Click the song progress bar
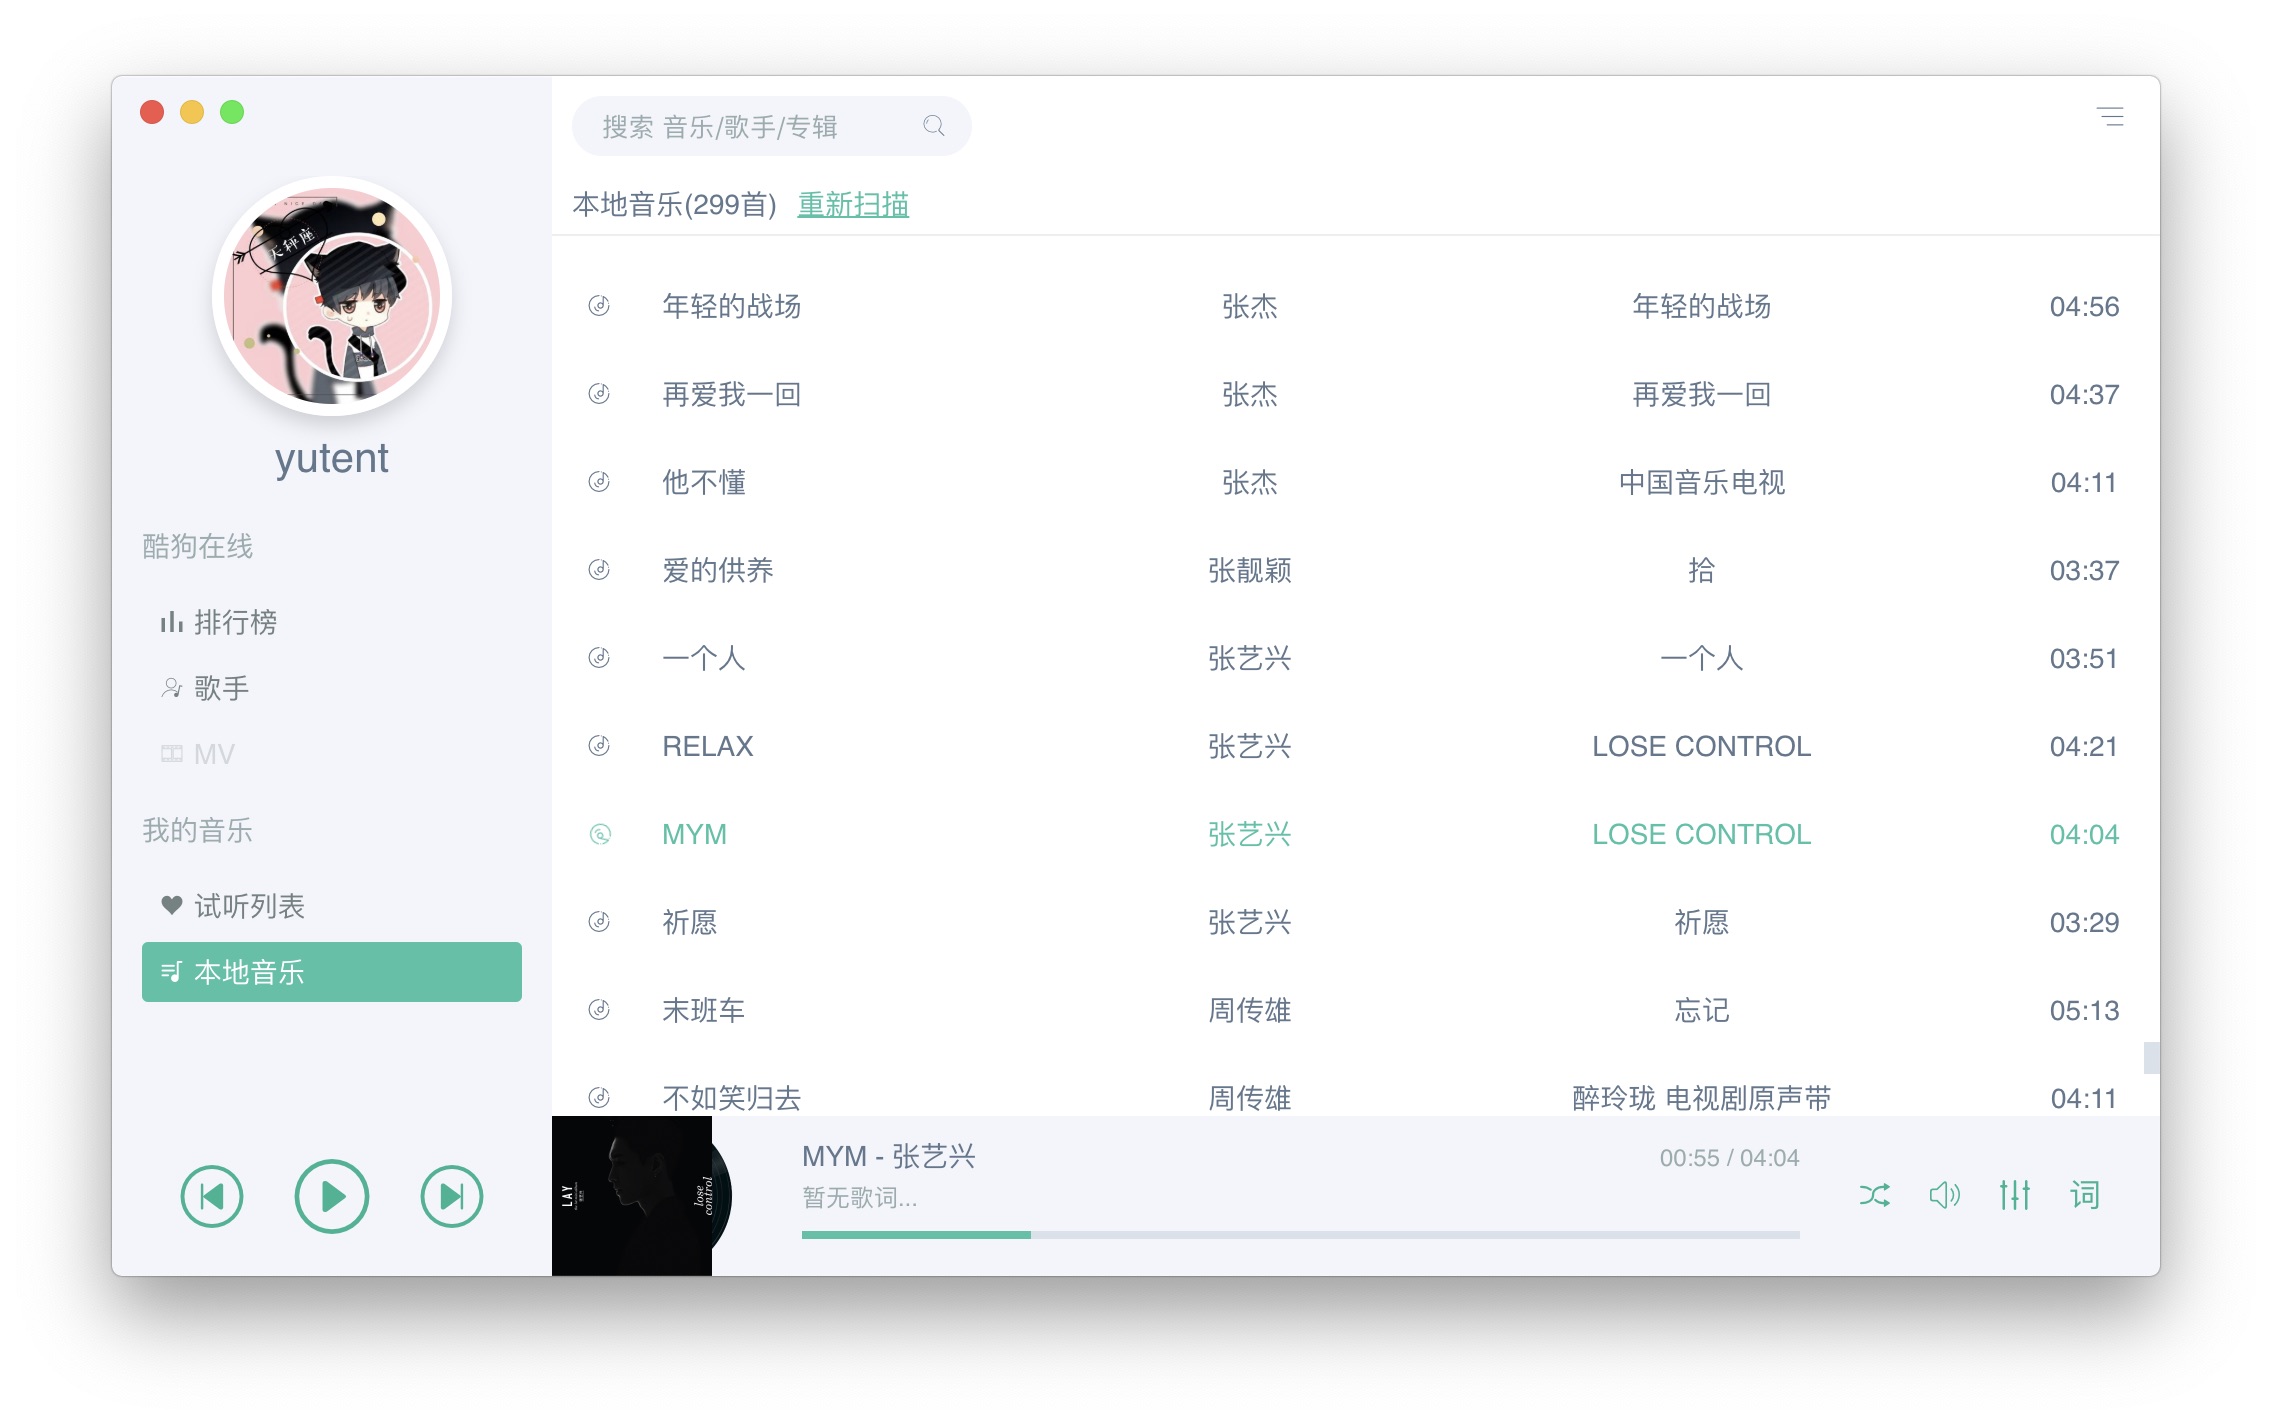2272x1424 pixels. [1300, 1235]
